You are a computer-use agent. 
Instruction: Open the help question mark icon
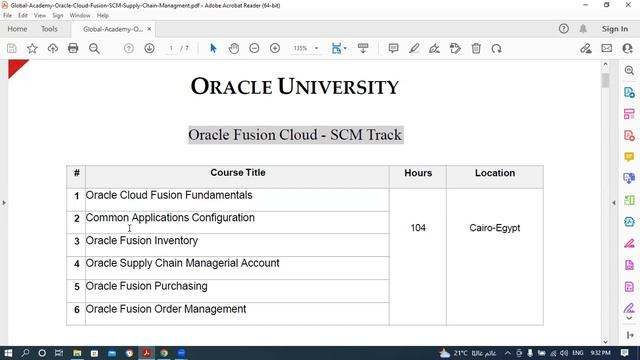point(564,29)
